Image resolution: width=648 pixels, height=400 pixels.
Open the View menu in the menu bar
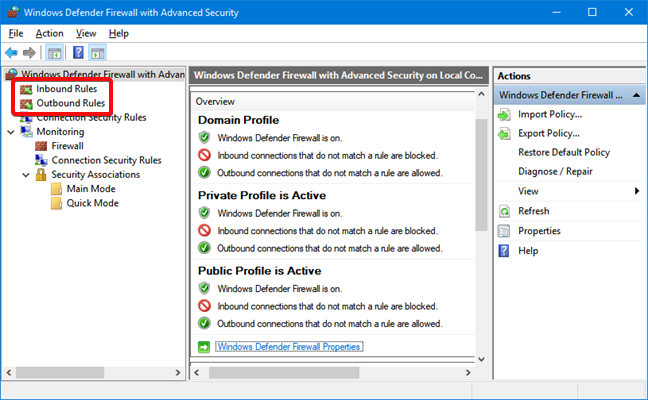click(x=86, y=33)
